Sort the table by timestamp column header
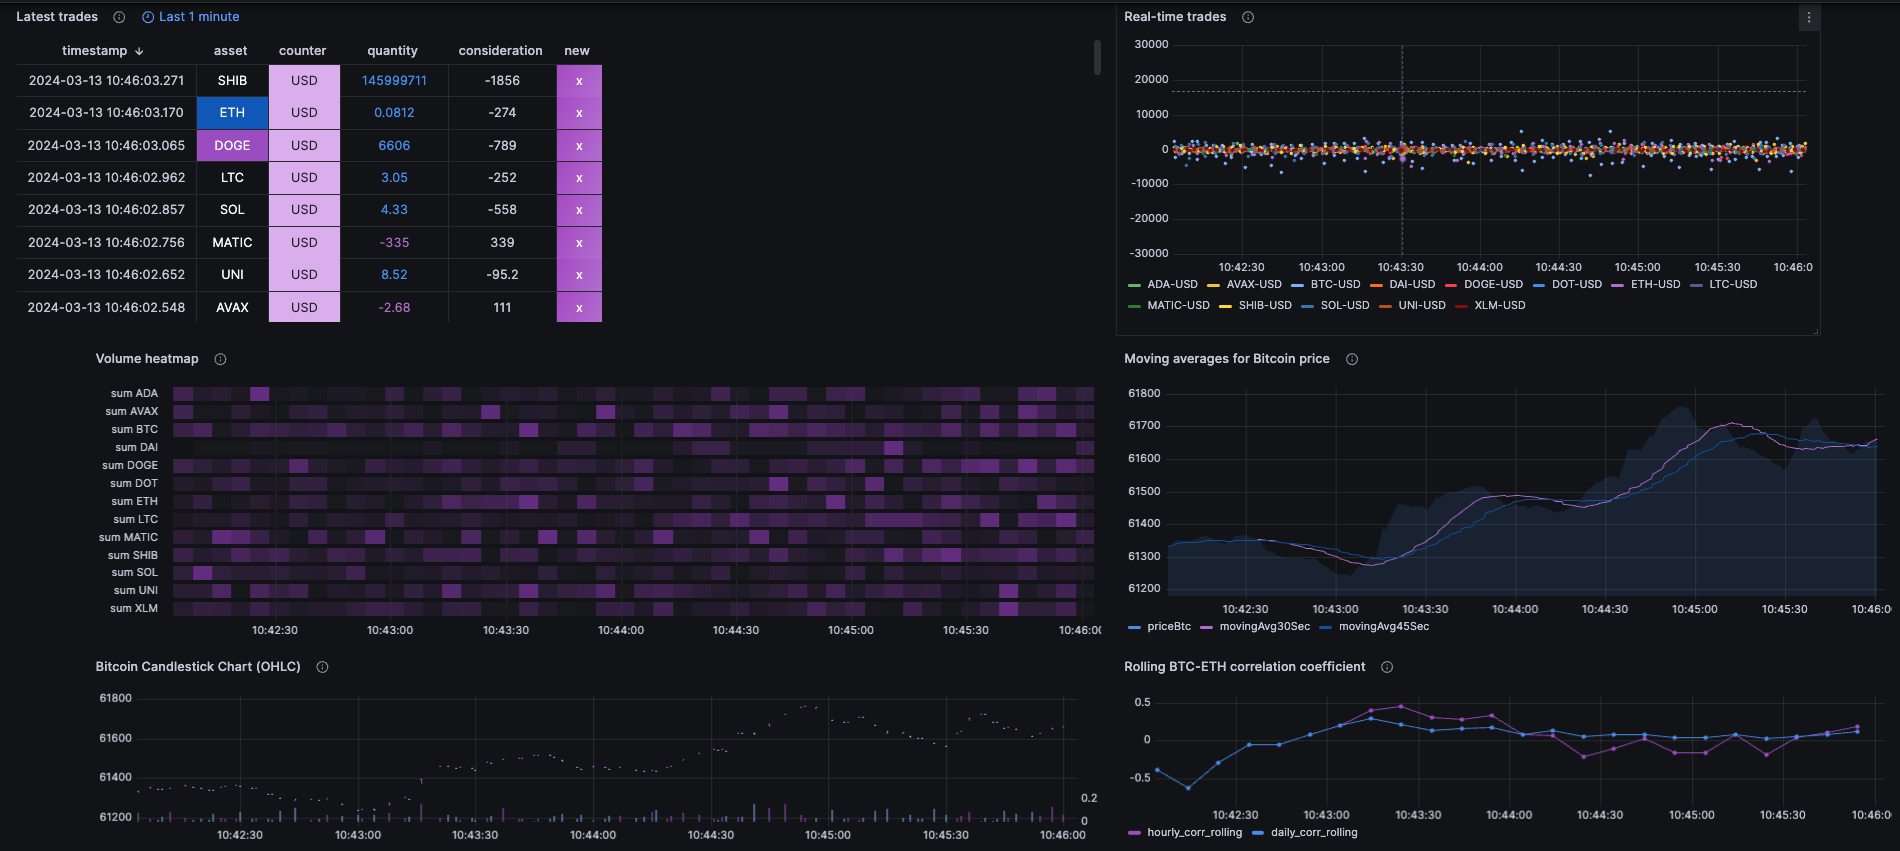 tap(94, 51)
